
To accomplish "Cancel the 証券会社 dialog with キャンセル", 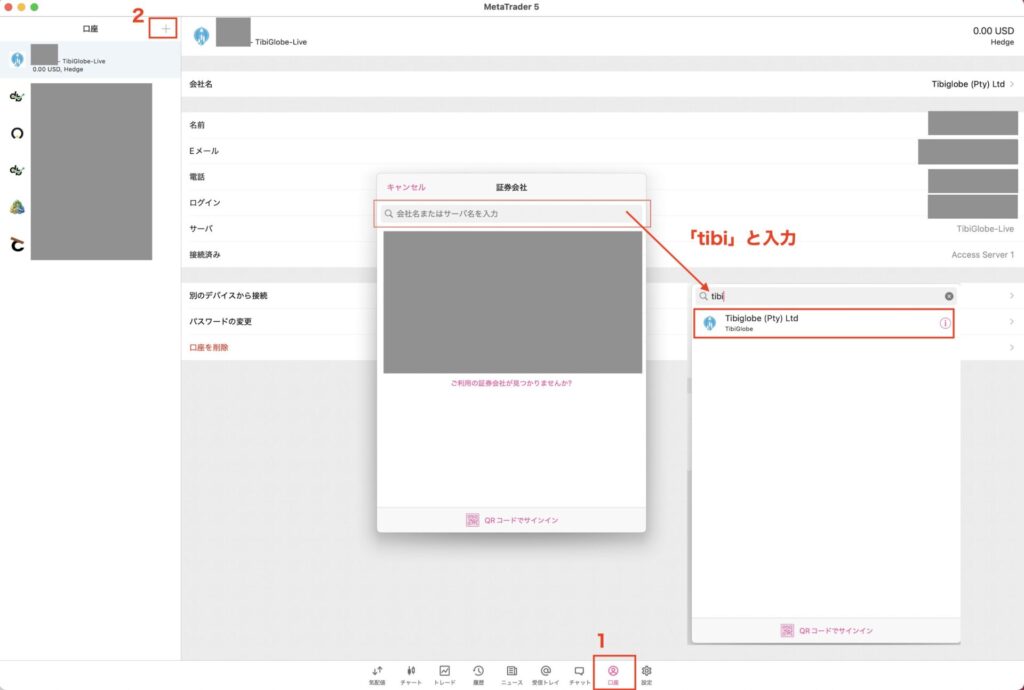I will tap(406, 187).
